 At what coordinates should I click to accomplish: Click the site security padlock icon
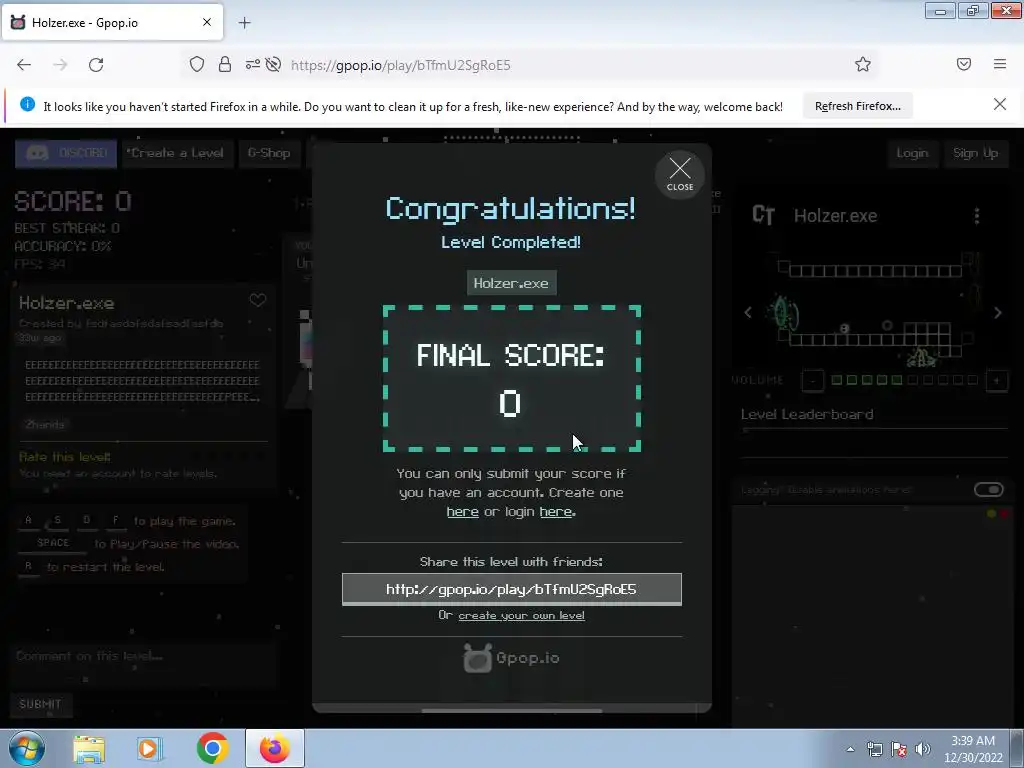coord(225,64)
